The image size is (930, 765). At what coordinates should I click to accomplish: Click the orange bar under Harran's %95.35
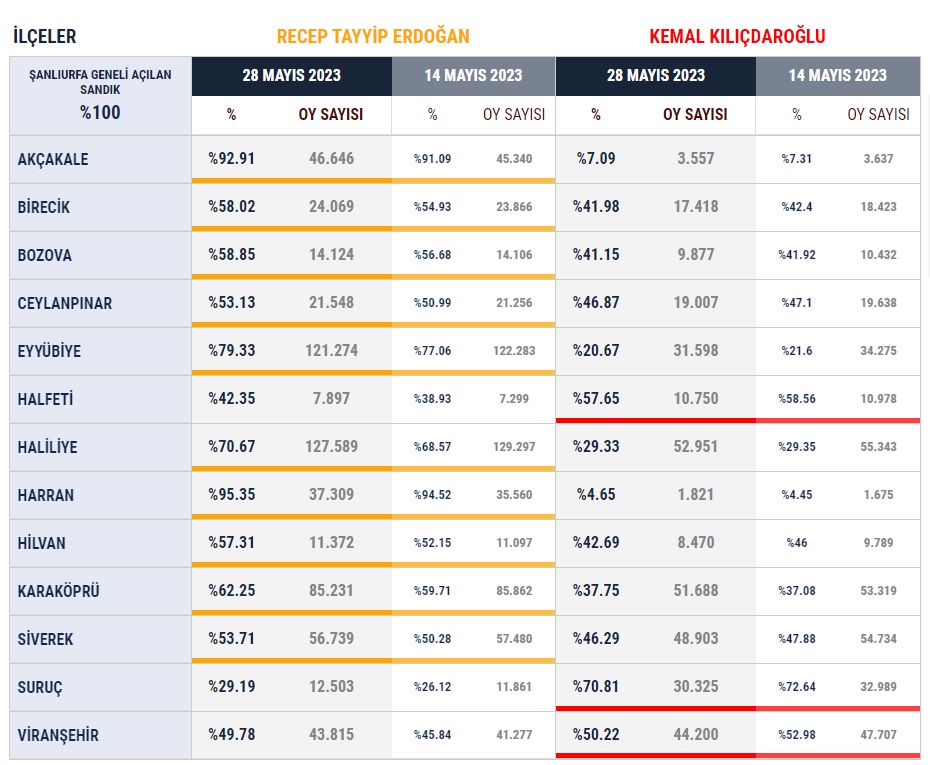[291, 516]
